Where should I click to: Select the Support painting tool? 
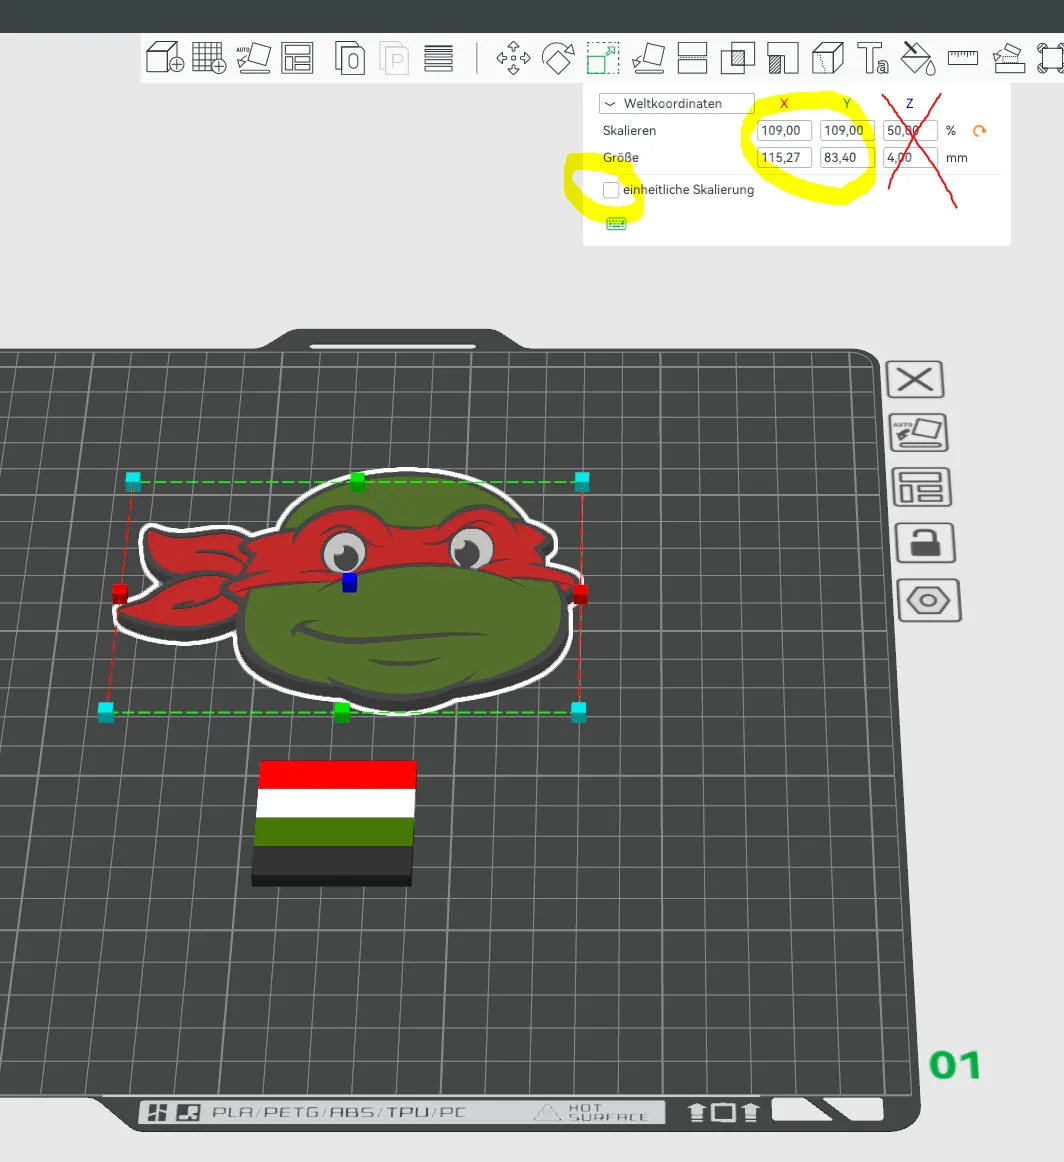(x=783, y=58)
